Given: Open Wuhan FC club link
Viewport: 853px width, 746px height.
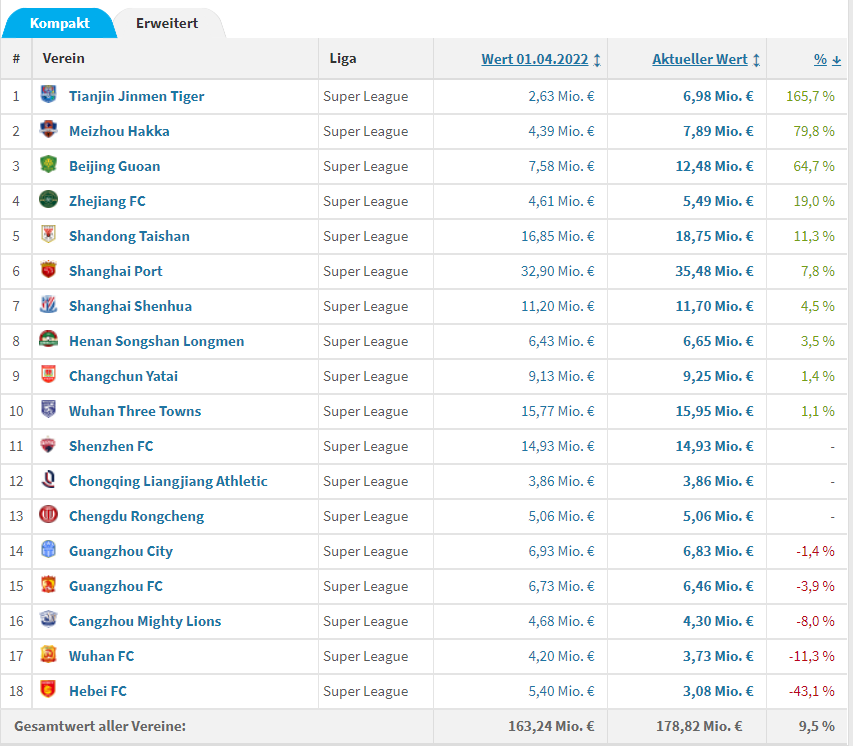Looking at the screenshot, I should pyautogui.click(x=102, y=656).
